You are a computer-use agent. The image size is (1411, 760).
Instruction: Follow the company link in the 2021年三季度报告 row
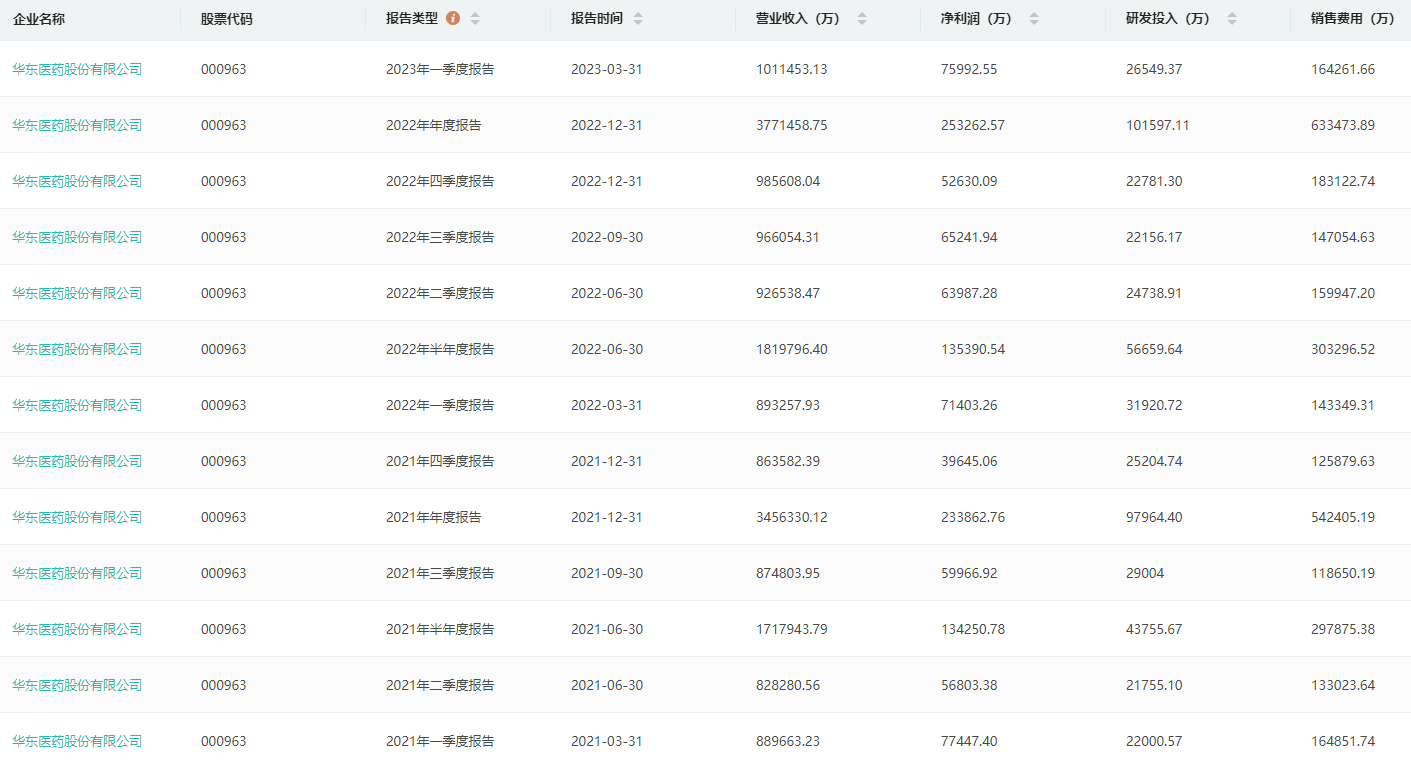coord(77,573)
